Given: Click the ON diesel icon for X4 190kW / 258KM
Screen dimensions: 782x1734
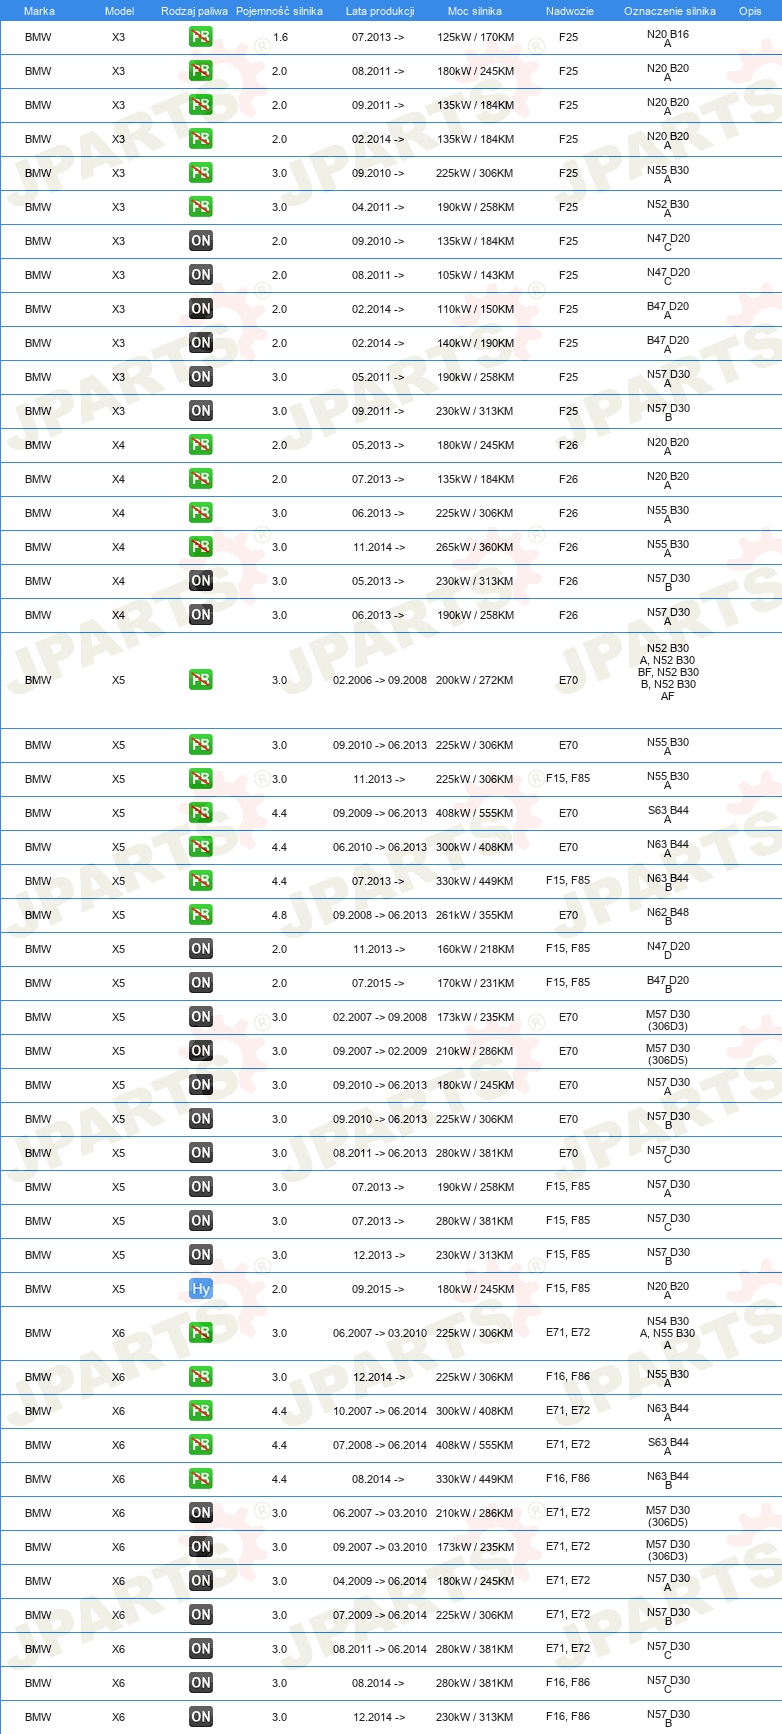Looking at the screenshot, I should pyautogui.click(x=201, y=615).
